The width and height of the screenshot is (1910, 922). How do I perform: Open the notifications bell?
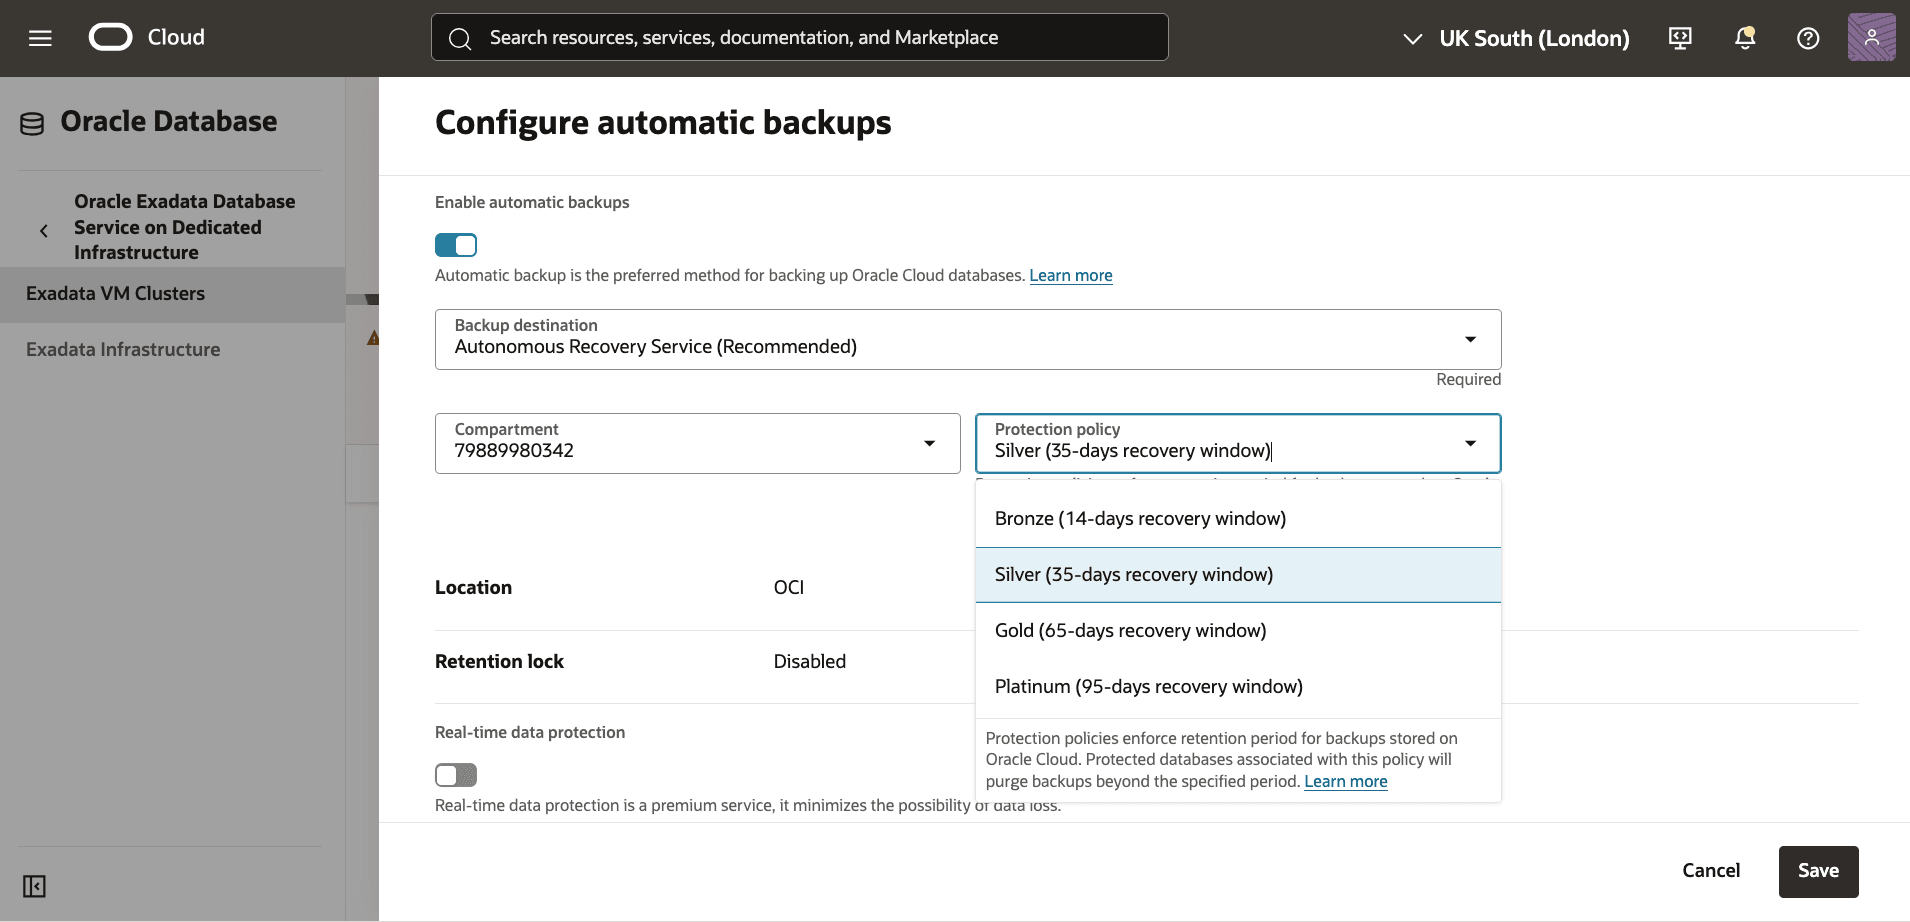point(1744,37)
